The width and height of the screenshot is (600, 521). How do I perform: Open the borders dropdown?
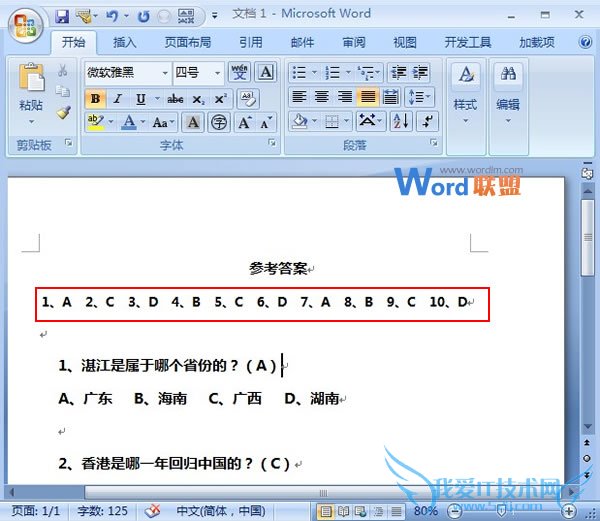[346, 122]
